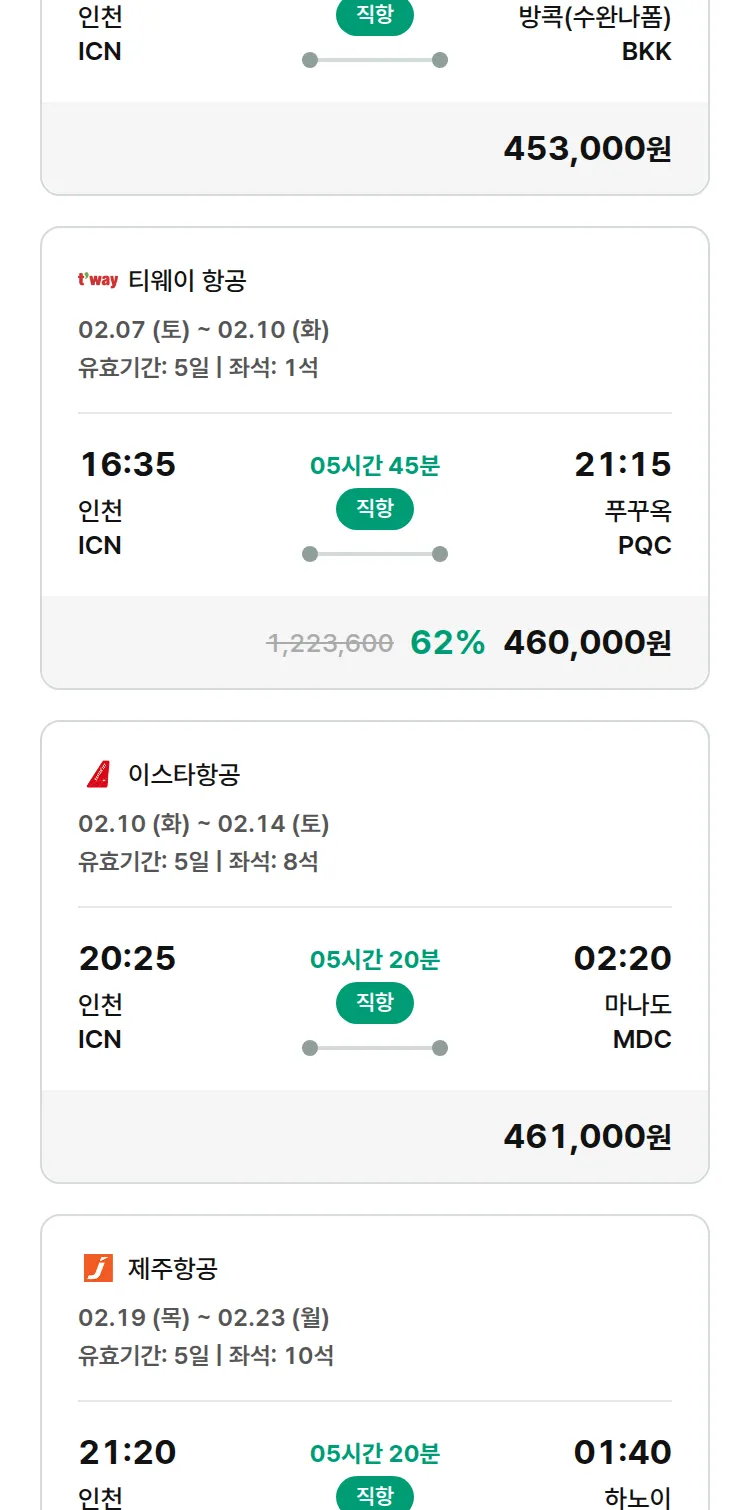Select the 453,000원 Bangkok fare

[587, 149]
